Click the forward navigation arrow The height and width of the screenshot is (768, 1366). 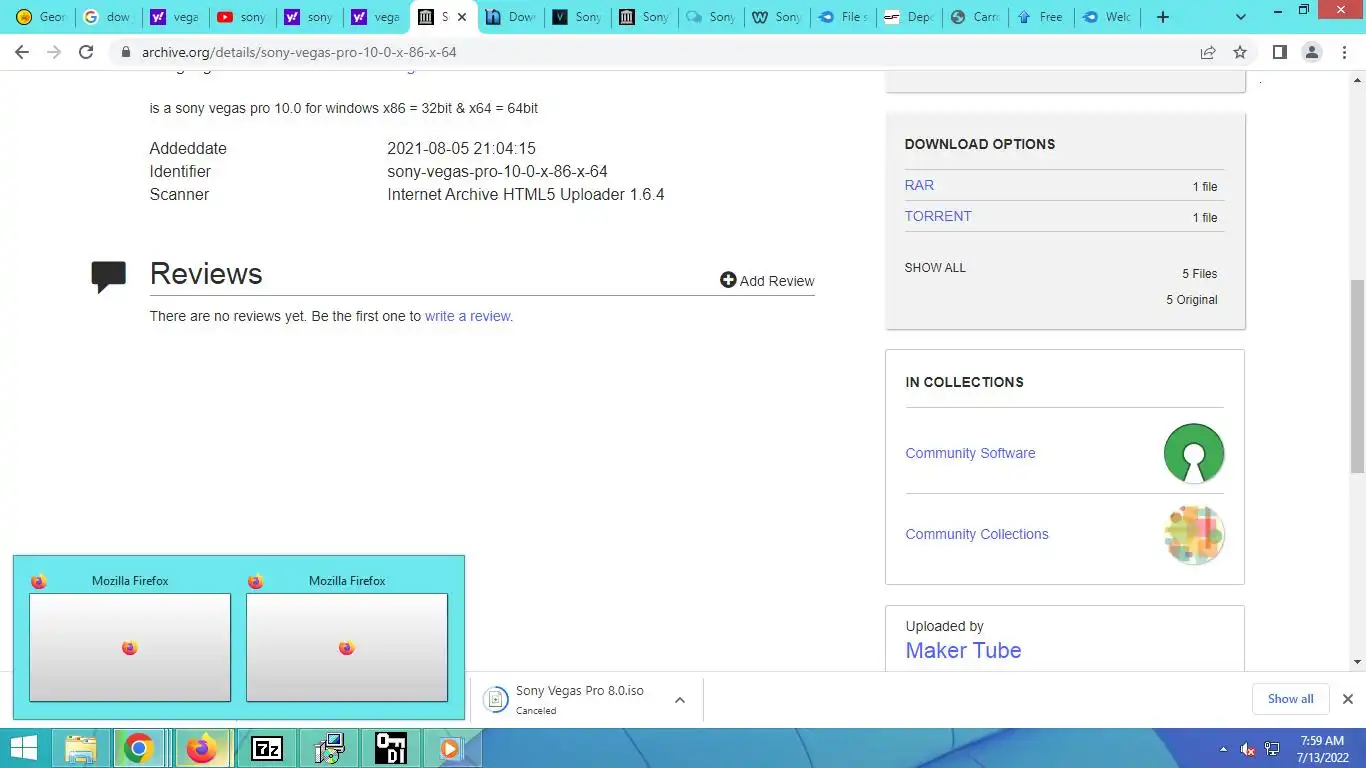point(54,52)
